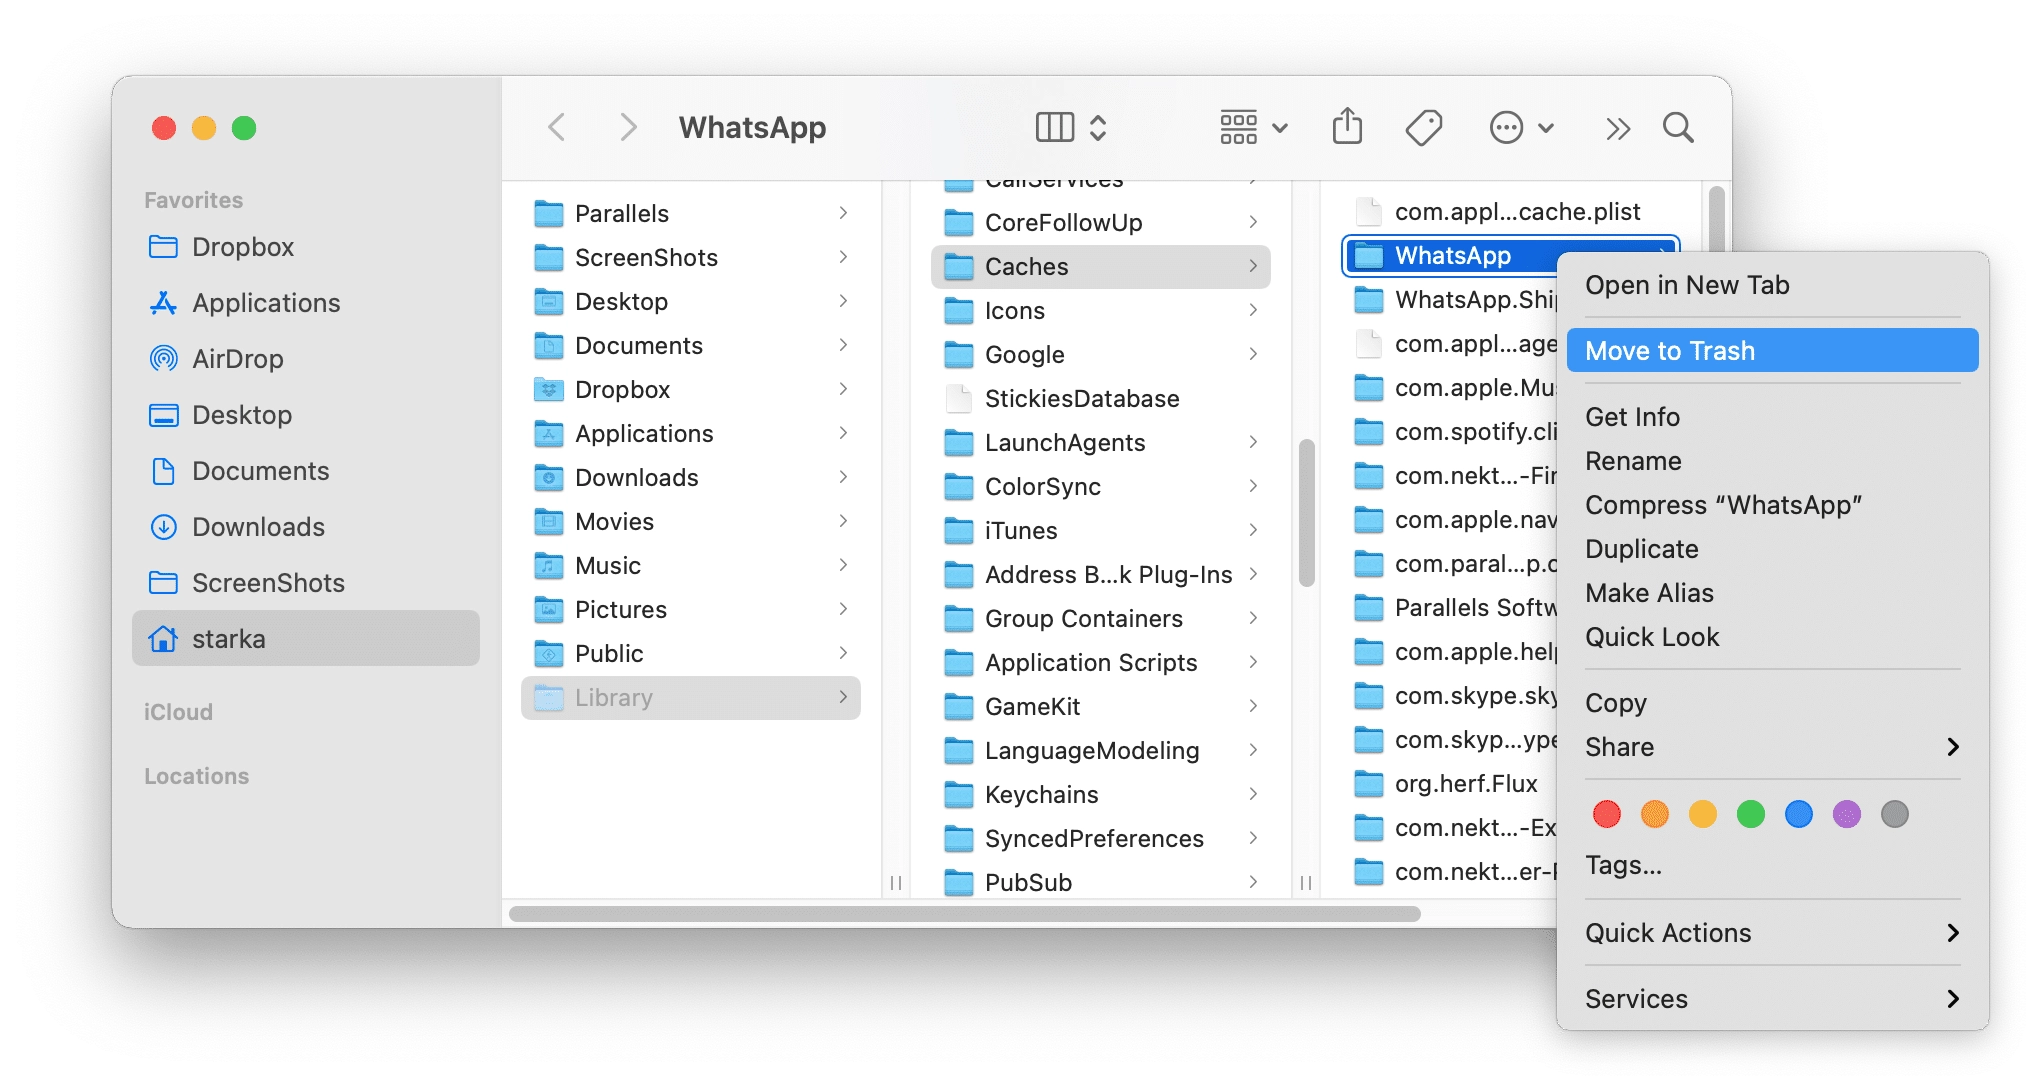Expand the ScreenShots folder chevron in the first column
This screenshot has height=1076, width=2026.
point(843,257)
